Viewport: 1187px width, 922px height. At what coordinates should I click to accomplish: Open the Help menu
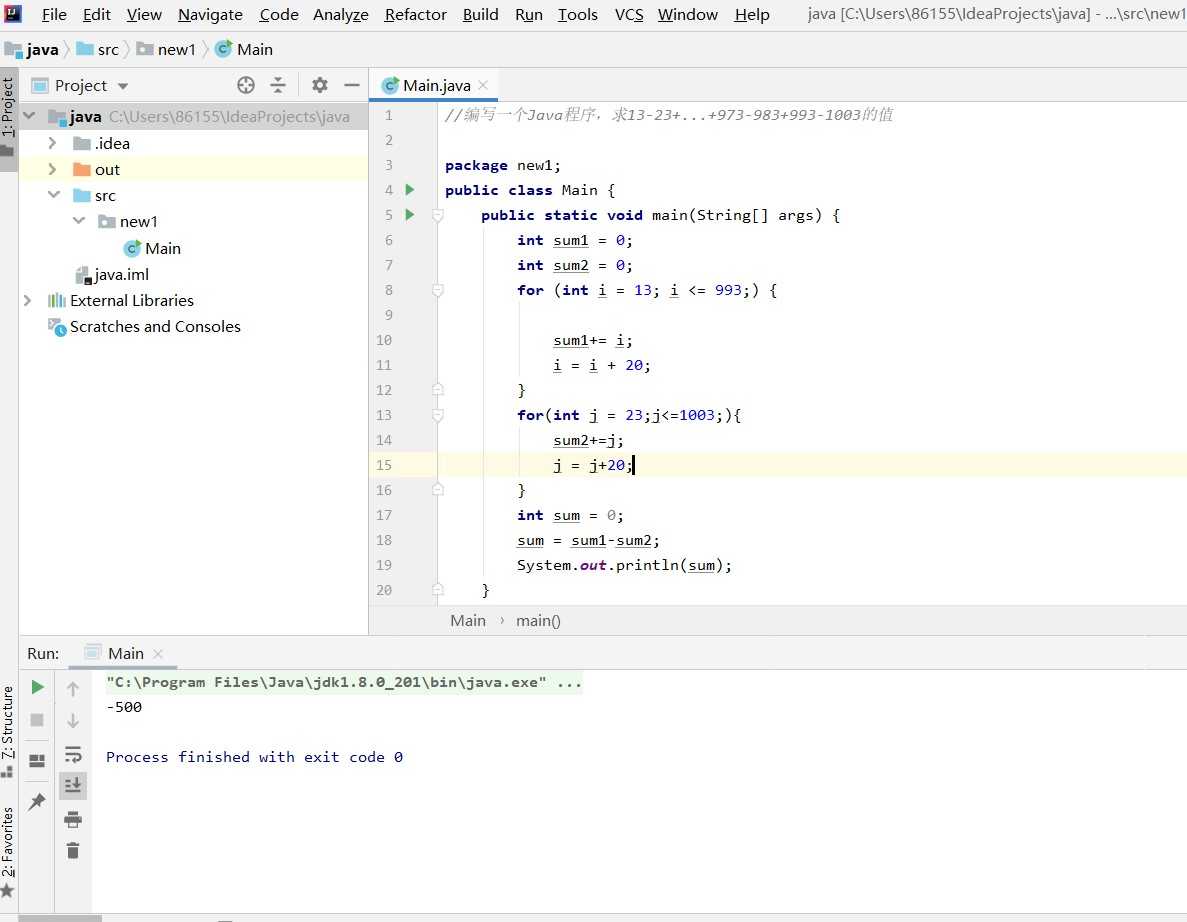tap(752, 14)
